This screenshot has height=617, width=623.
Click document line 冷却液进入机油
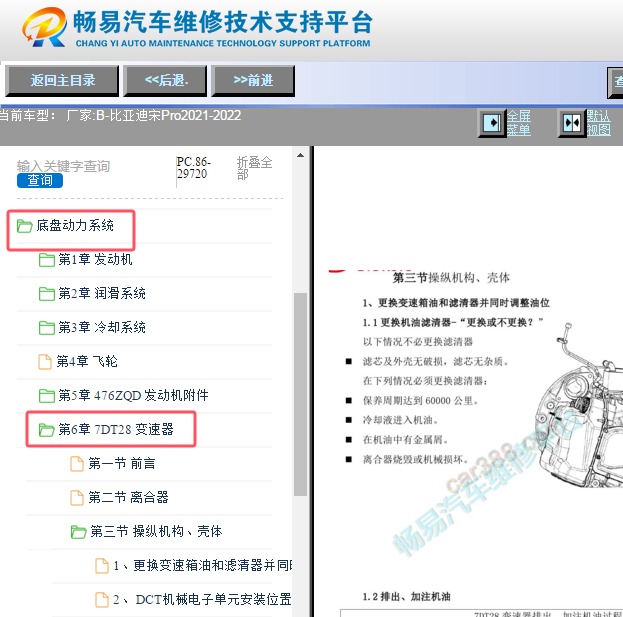(x=400, y=420)
